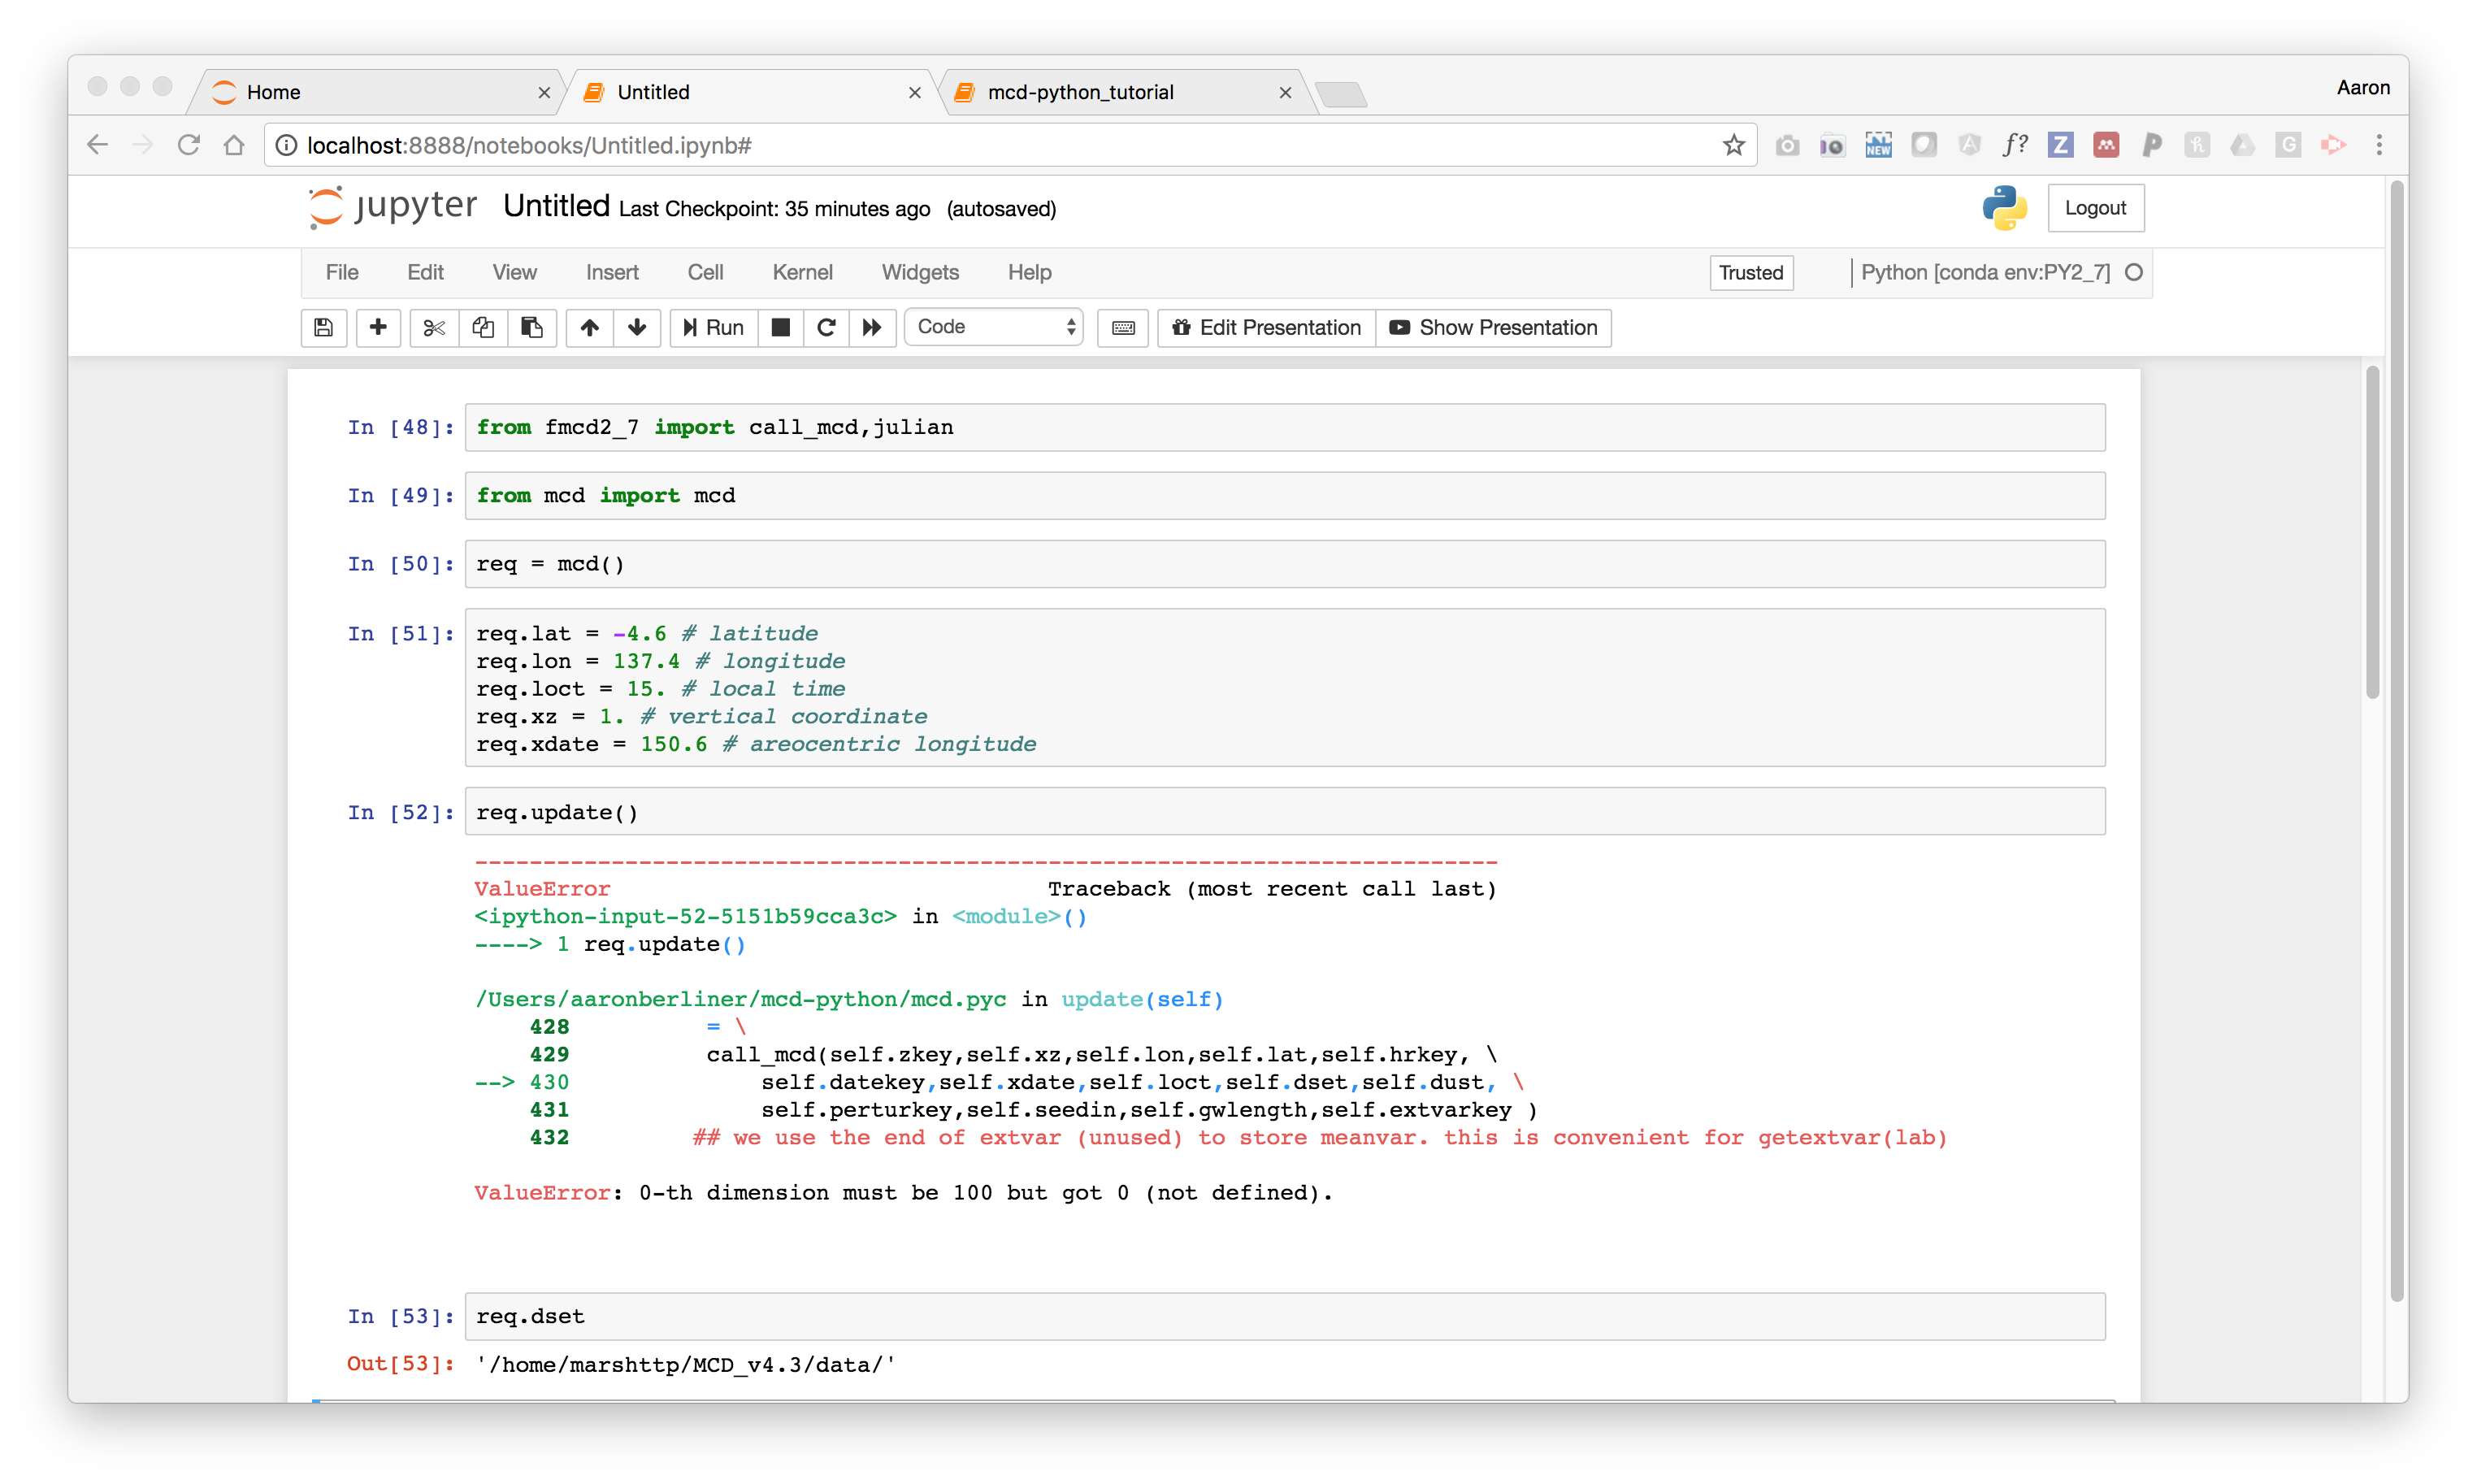Open the command palette keyboard icon
Screen dimensions: 2477x1484
[1122, 327]
